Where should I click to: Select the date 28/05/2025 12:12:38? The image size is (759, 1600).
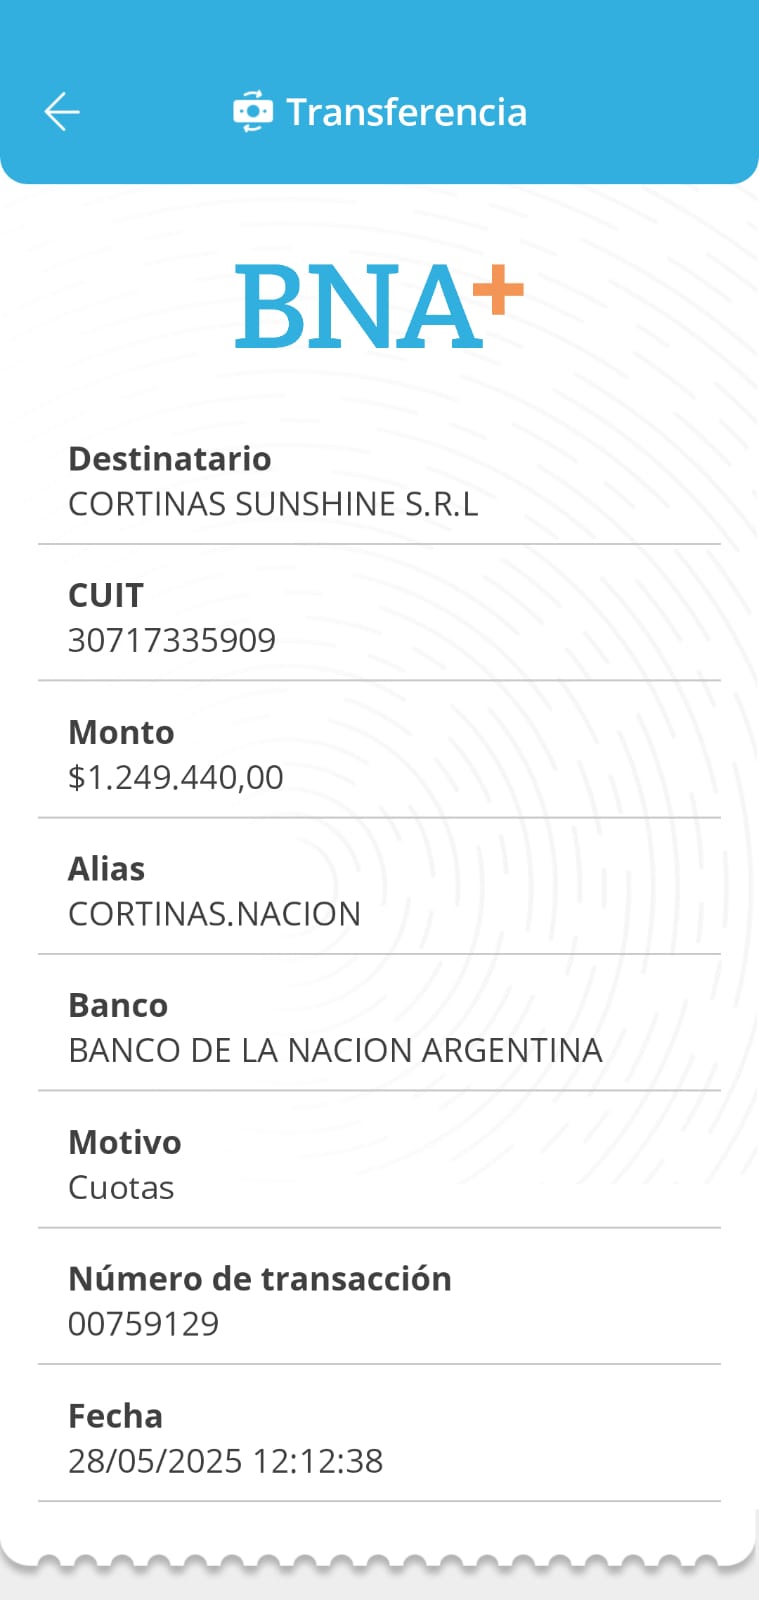(x=225, y=1461)
